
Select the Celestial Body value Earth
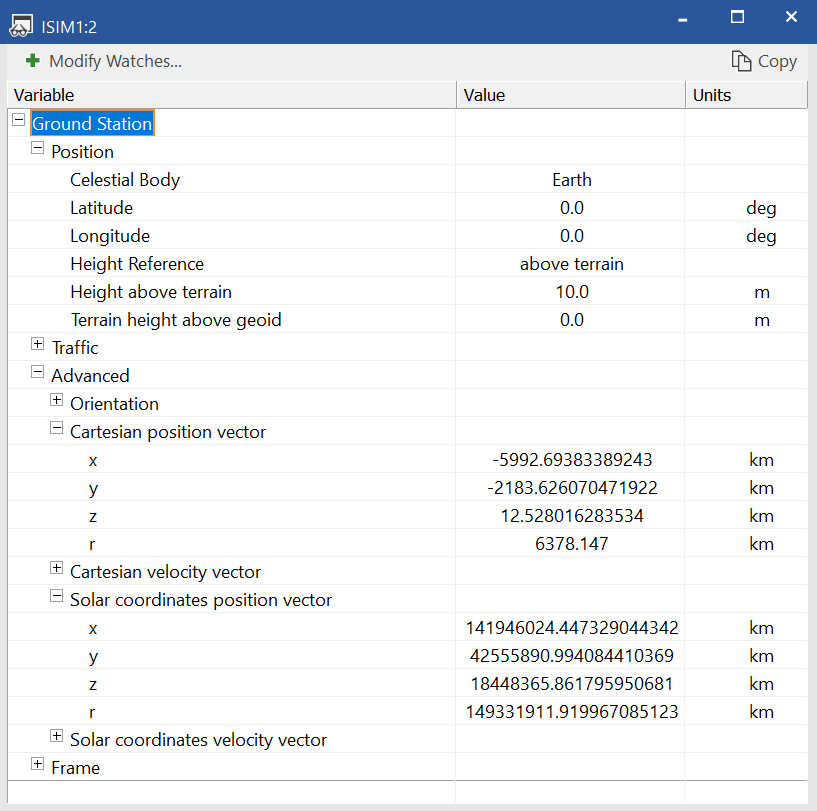tap(571, 180)
